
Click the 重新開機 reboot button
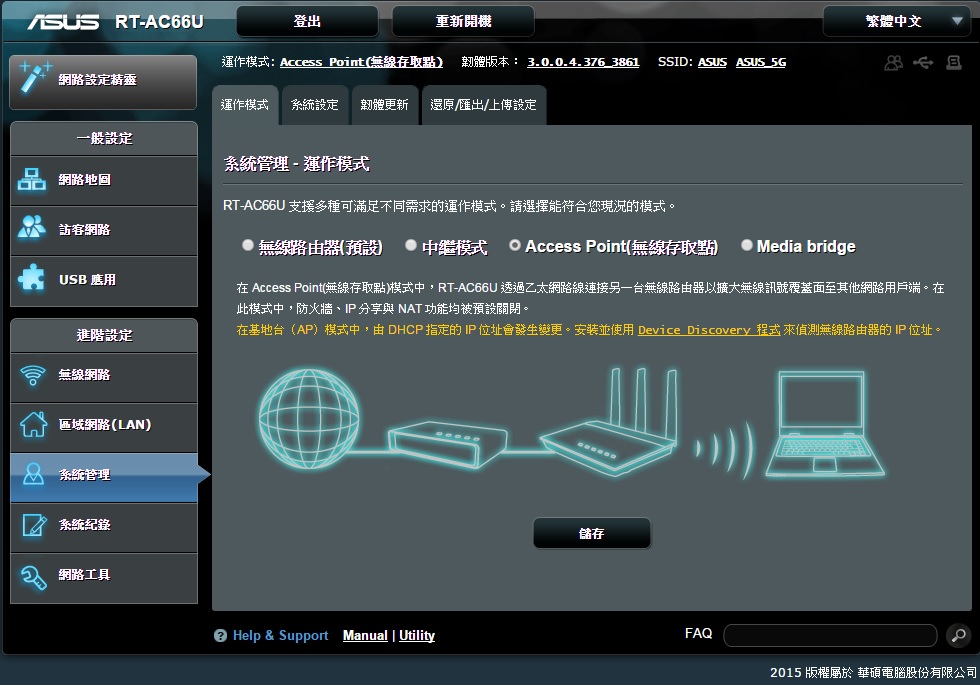click(x=463, y=21)
